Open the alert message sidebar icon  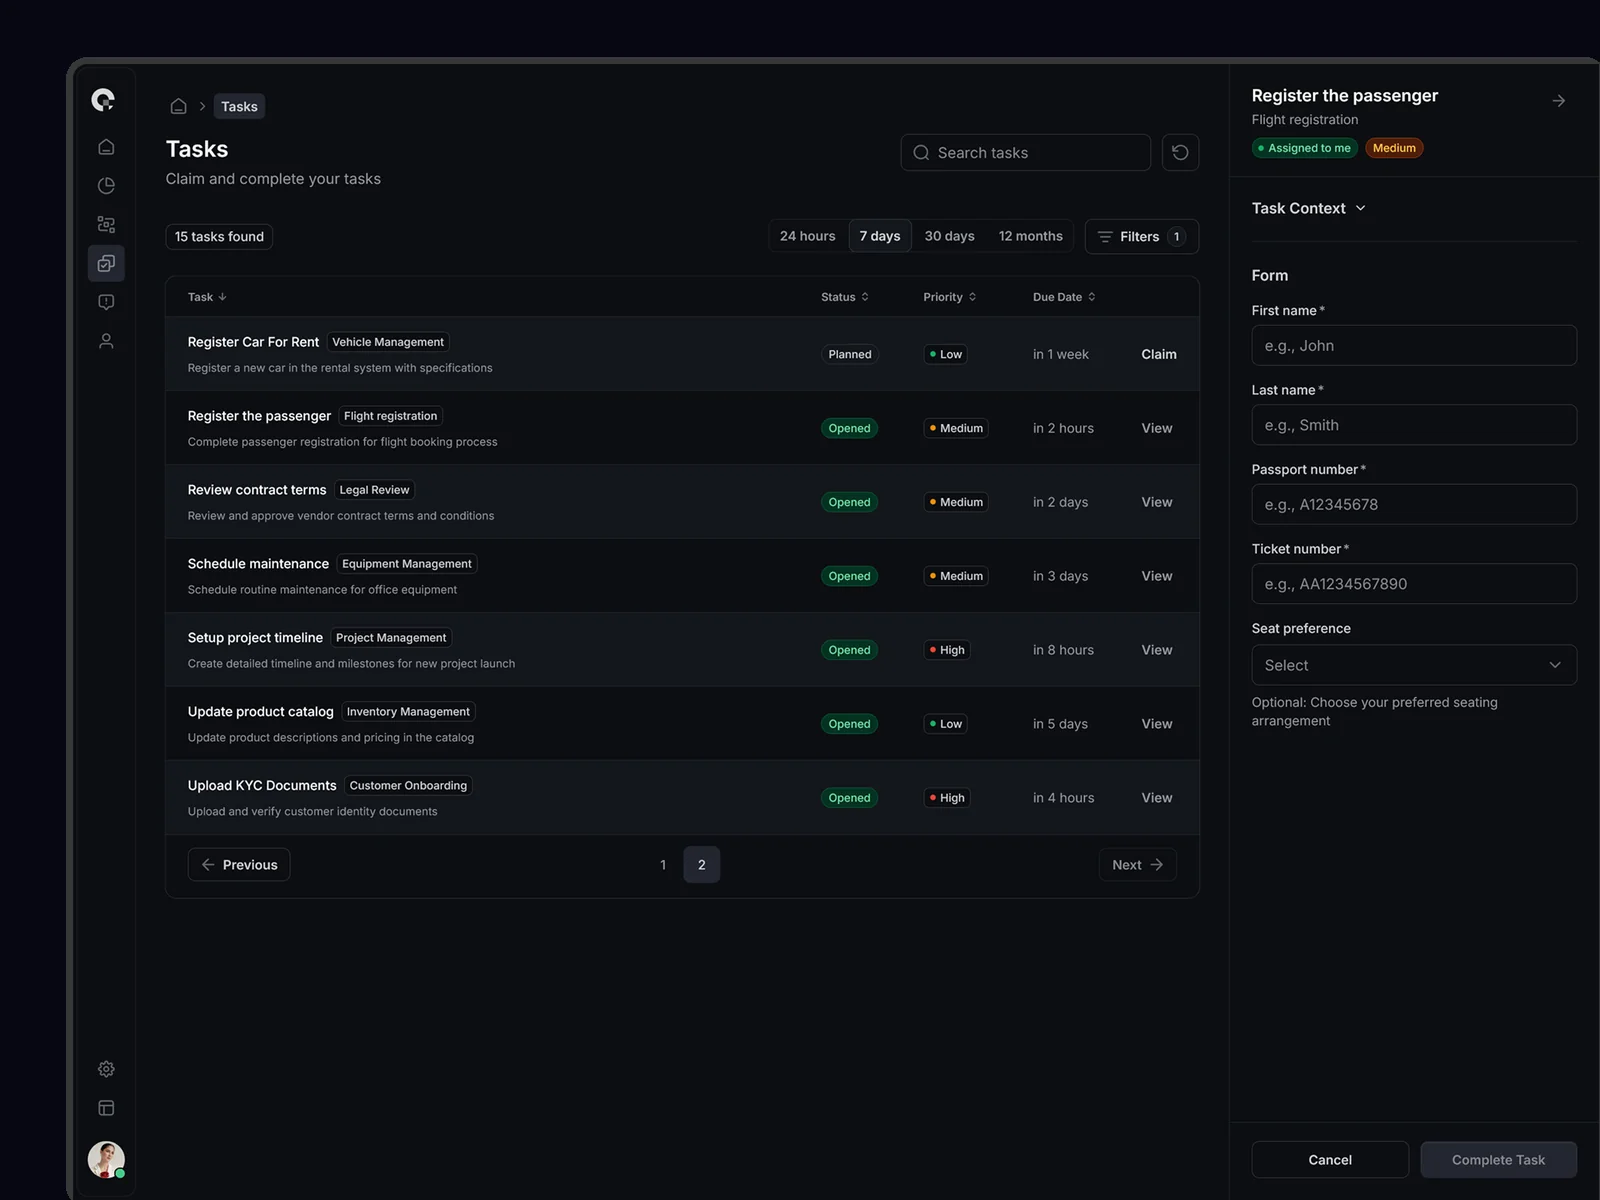coord(106,302)
